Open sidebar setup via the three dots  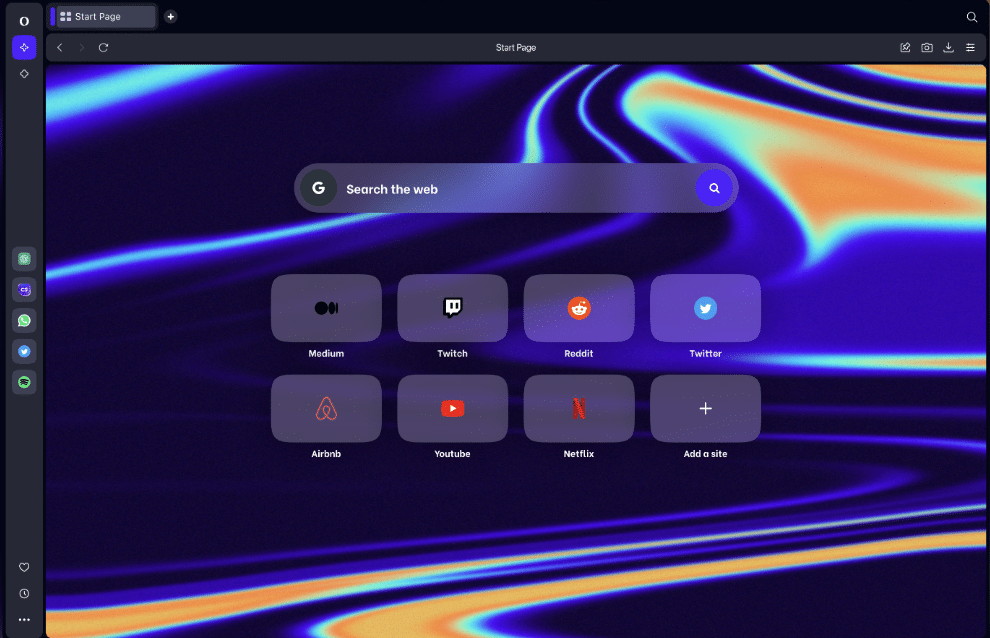[24, 619]
